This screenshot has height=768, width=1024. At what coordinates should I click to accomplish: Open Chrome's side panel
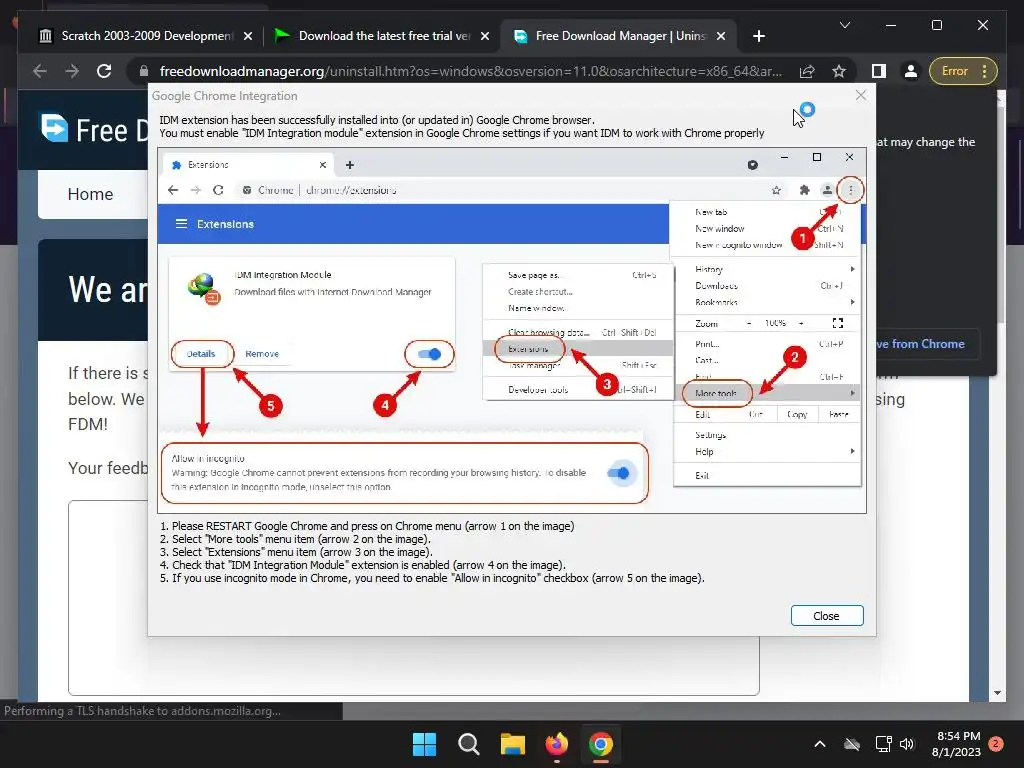tap(878, 71)
